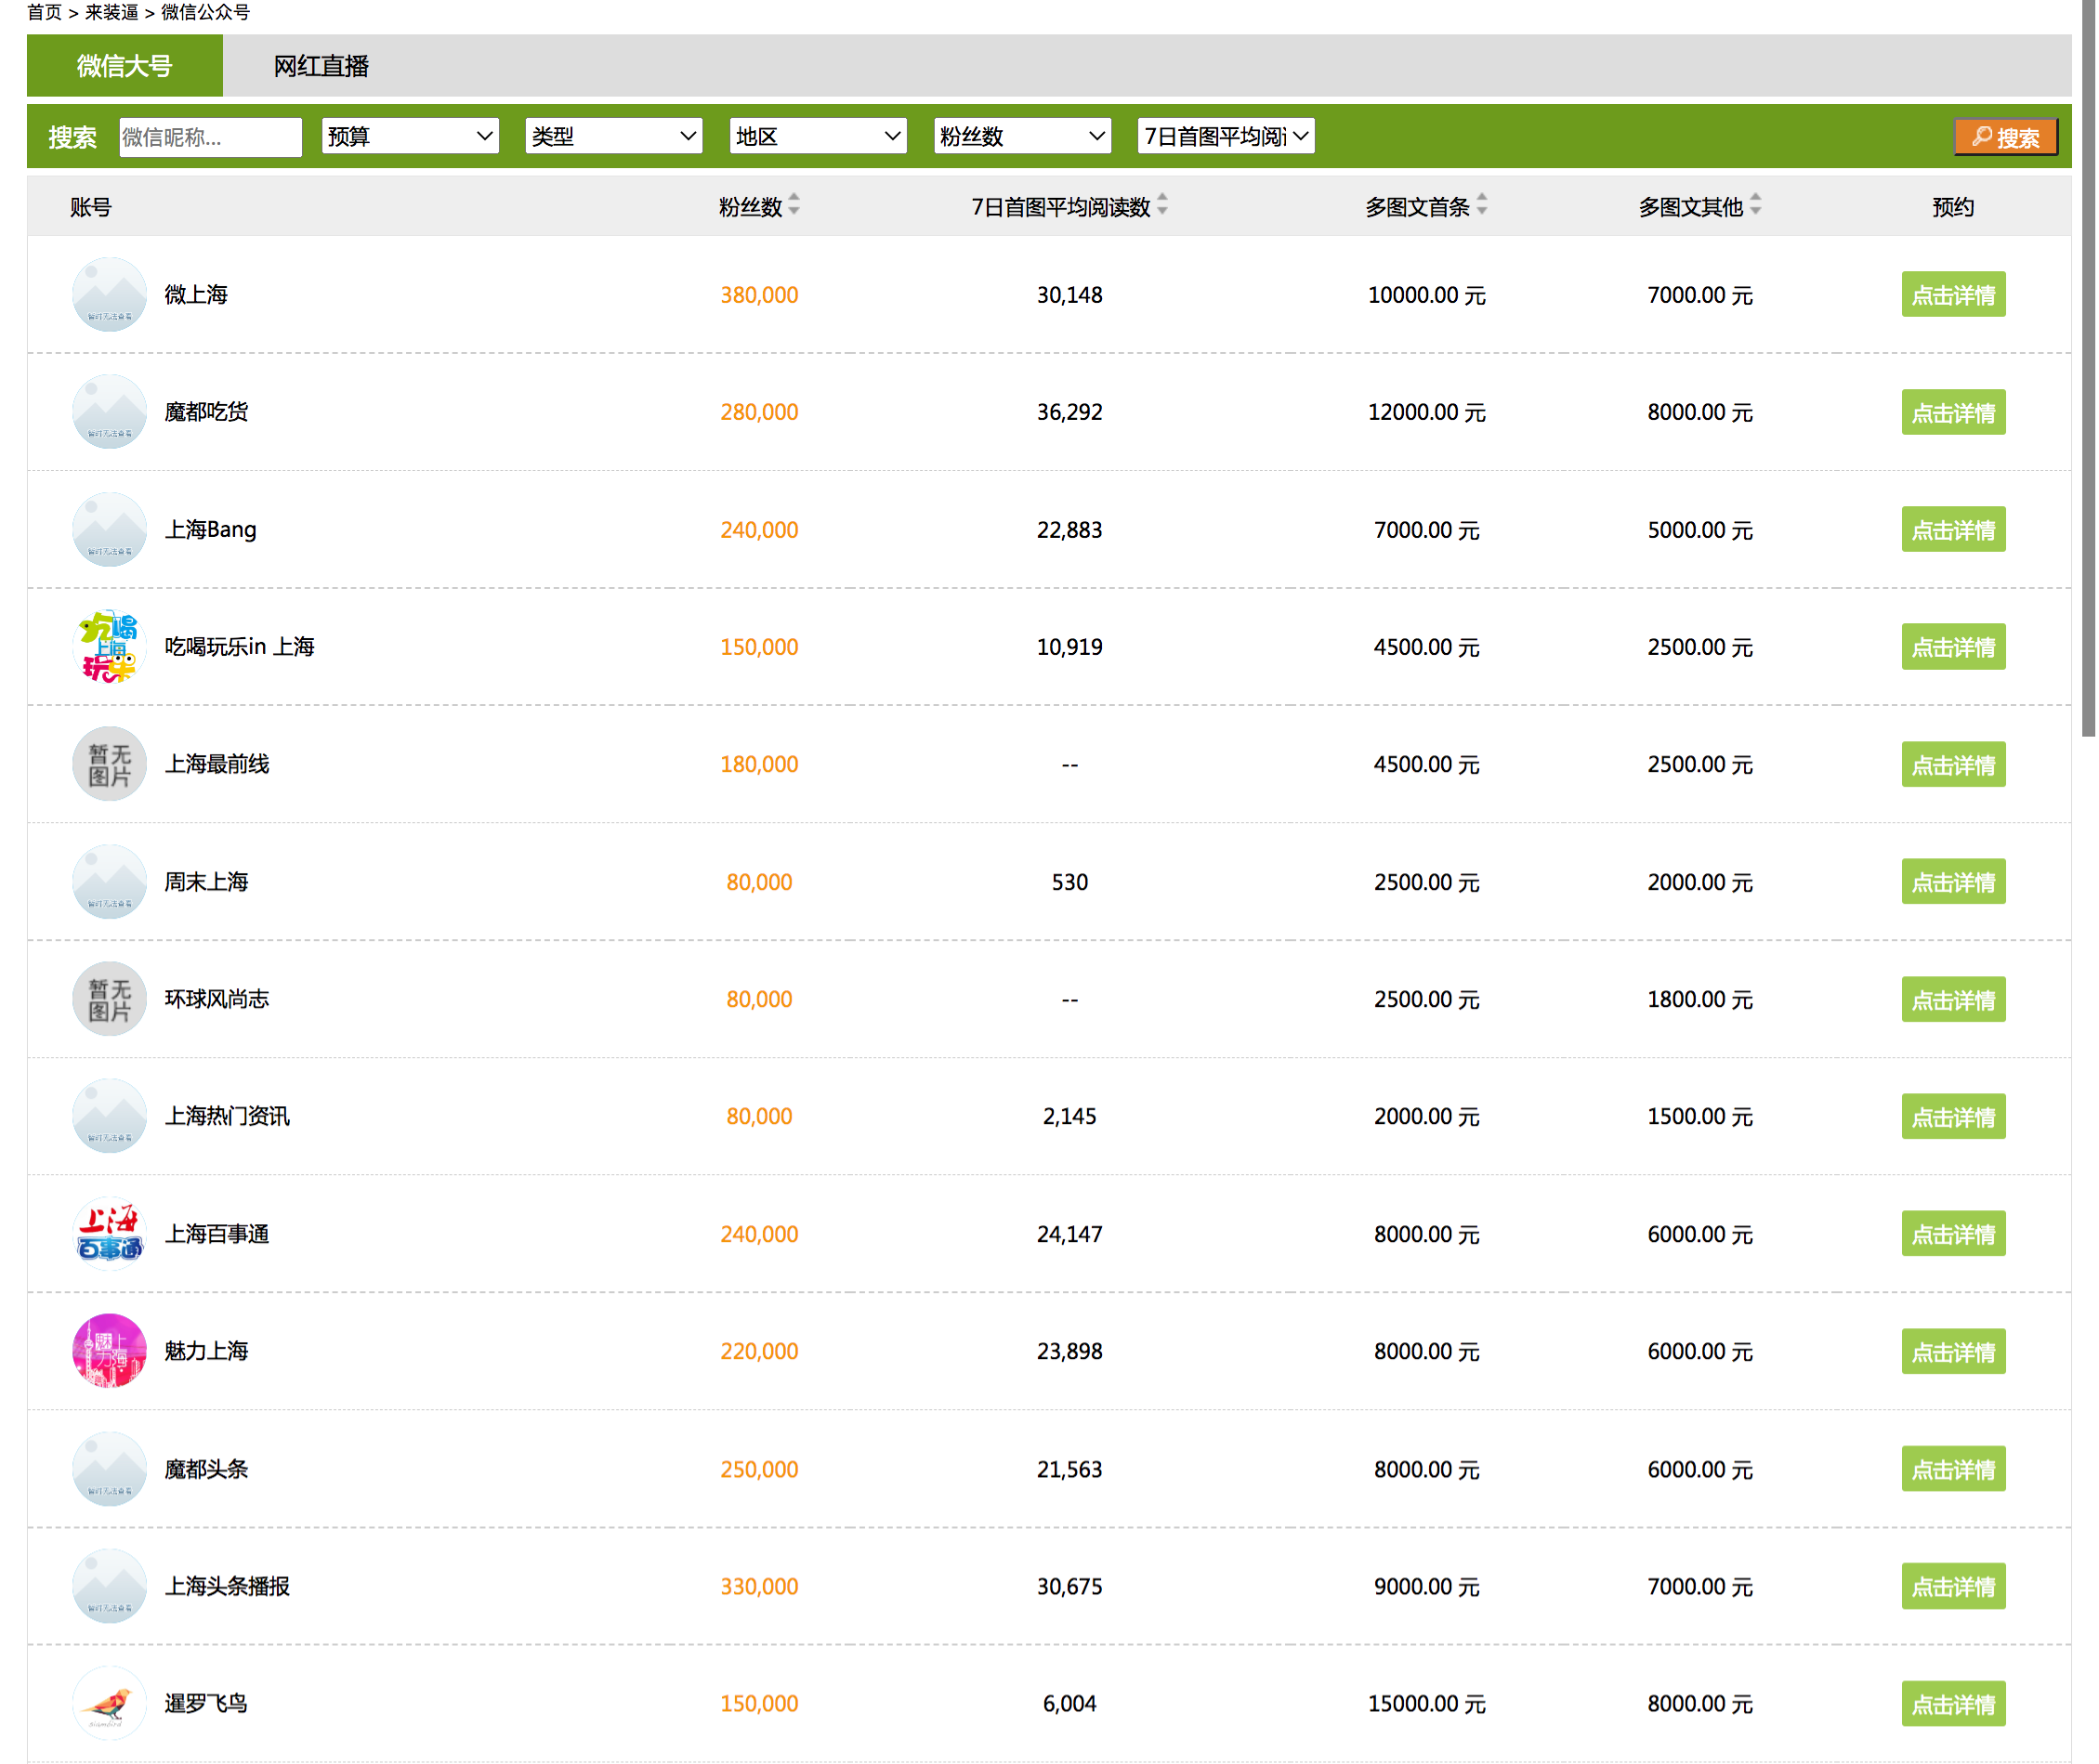The height and width of the screenshot is (1764, 2099).
Task: Click the 微信昵称 search input field
Action: (x=210, y=137)
